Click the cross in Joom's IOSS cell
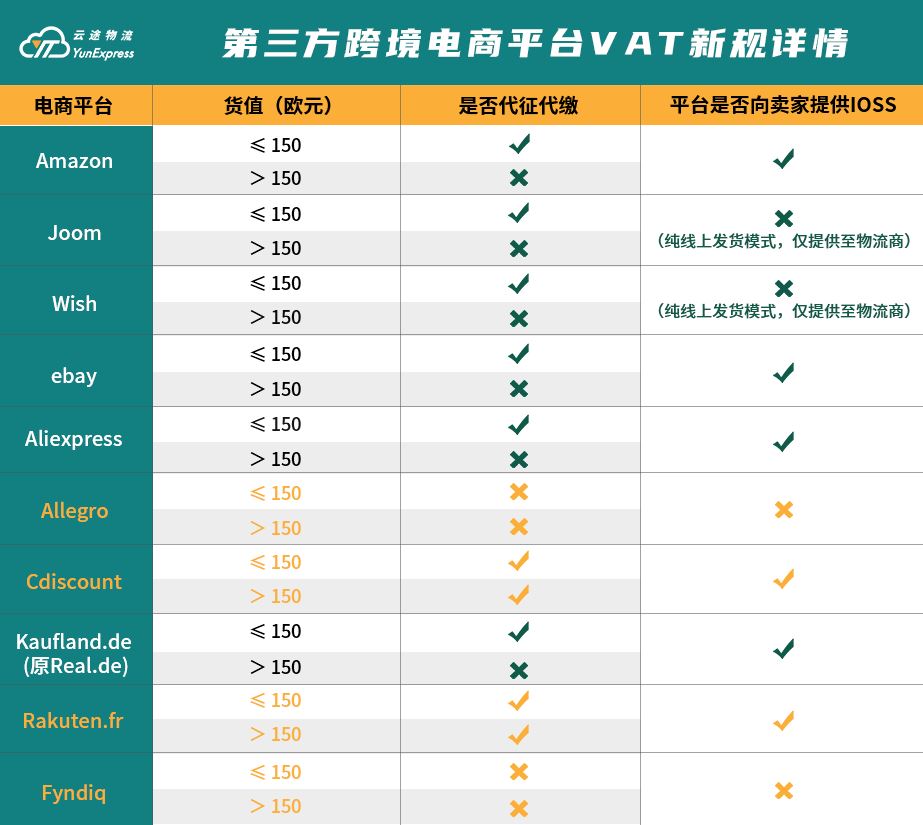Image resolution: width=923 pixels, height=825 pixels. pos(784,218)
